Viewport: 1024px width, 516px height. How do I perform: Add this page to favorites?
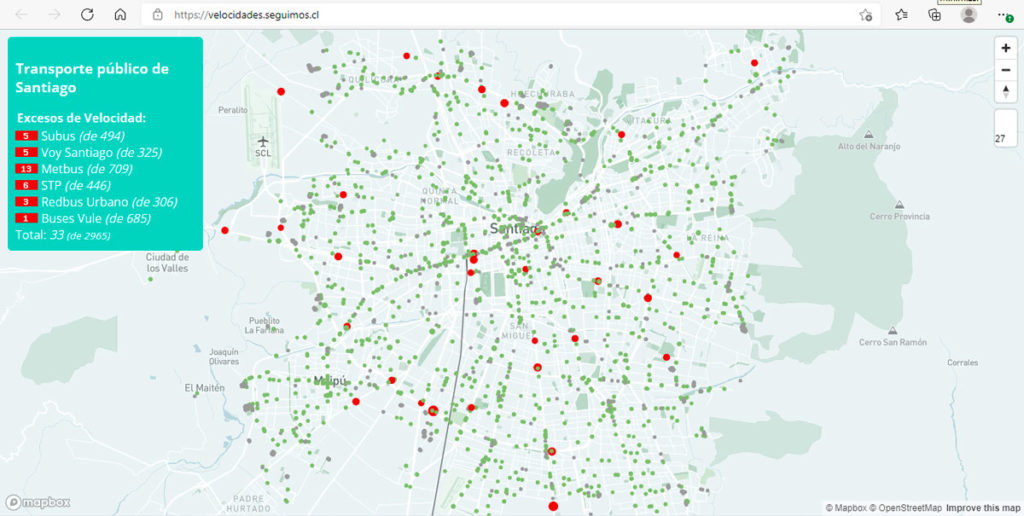[x=865, y=15]
